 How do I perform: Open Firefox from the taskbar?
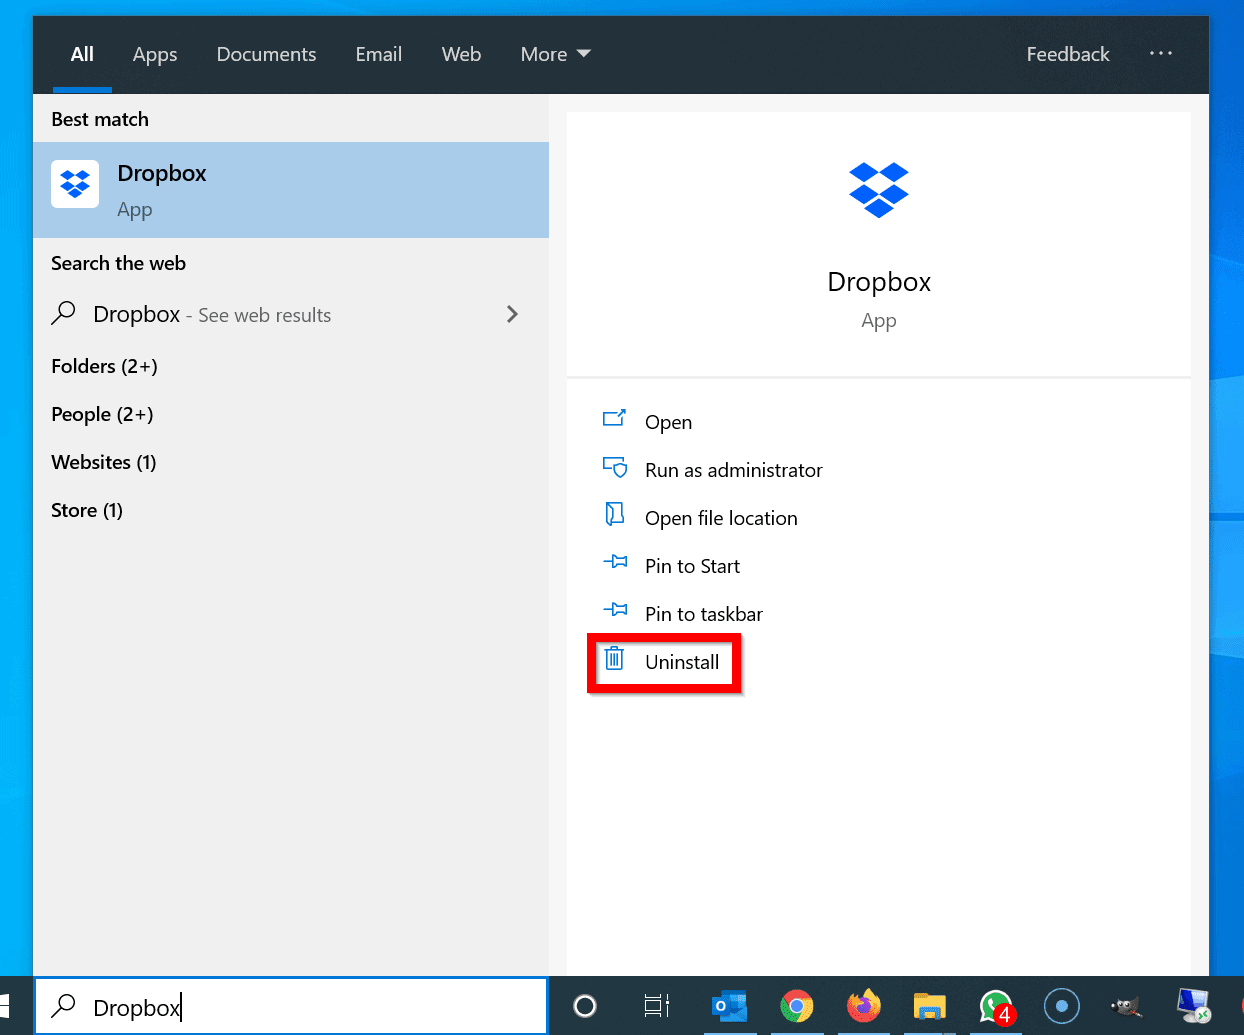coord(863,1007)
